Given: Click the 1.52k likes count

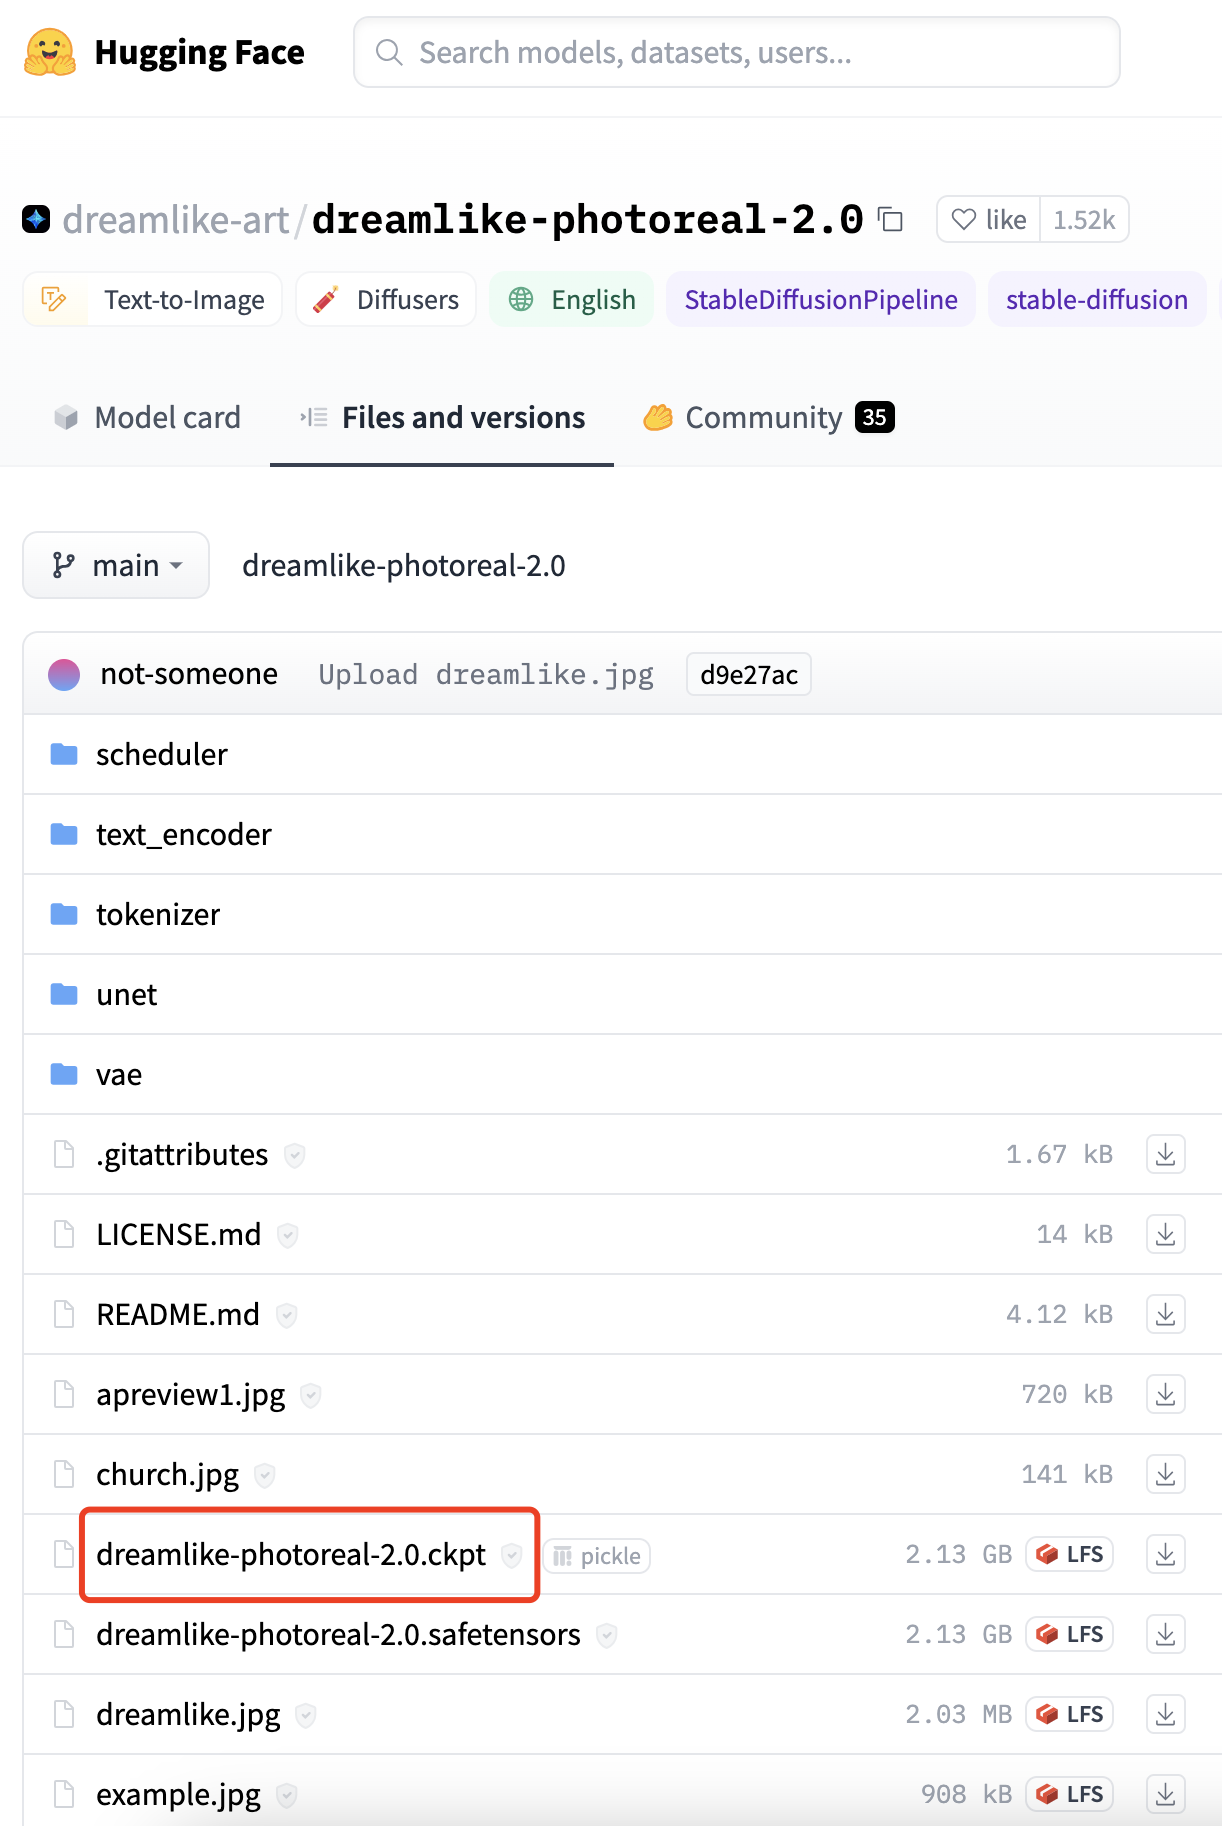Looking at the screenshot, I should 1084,219.
